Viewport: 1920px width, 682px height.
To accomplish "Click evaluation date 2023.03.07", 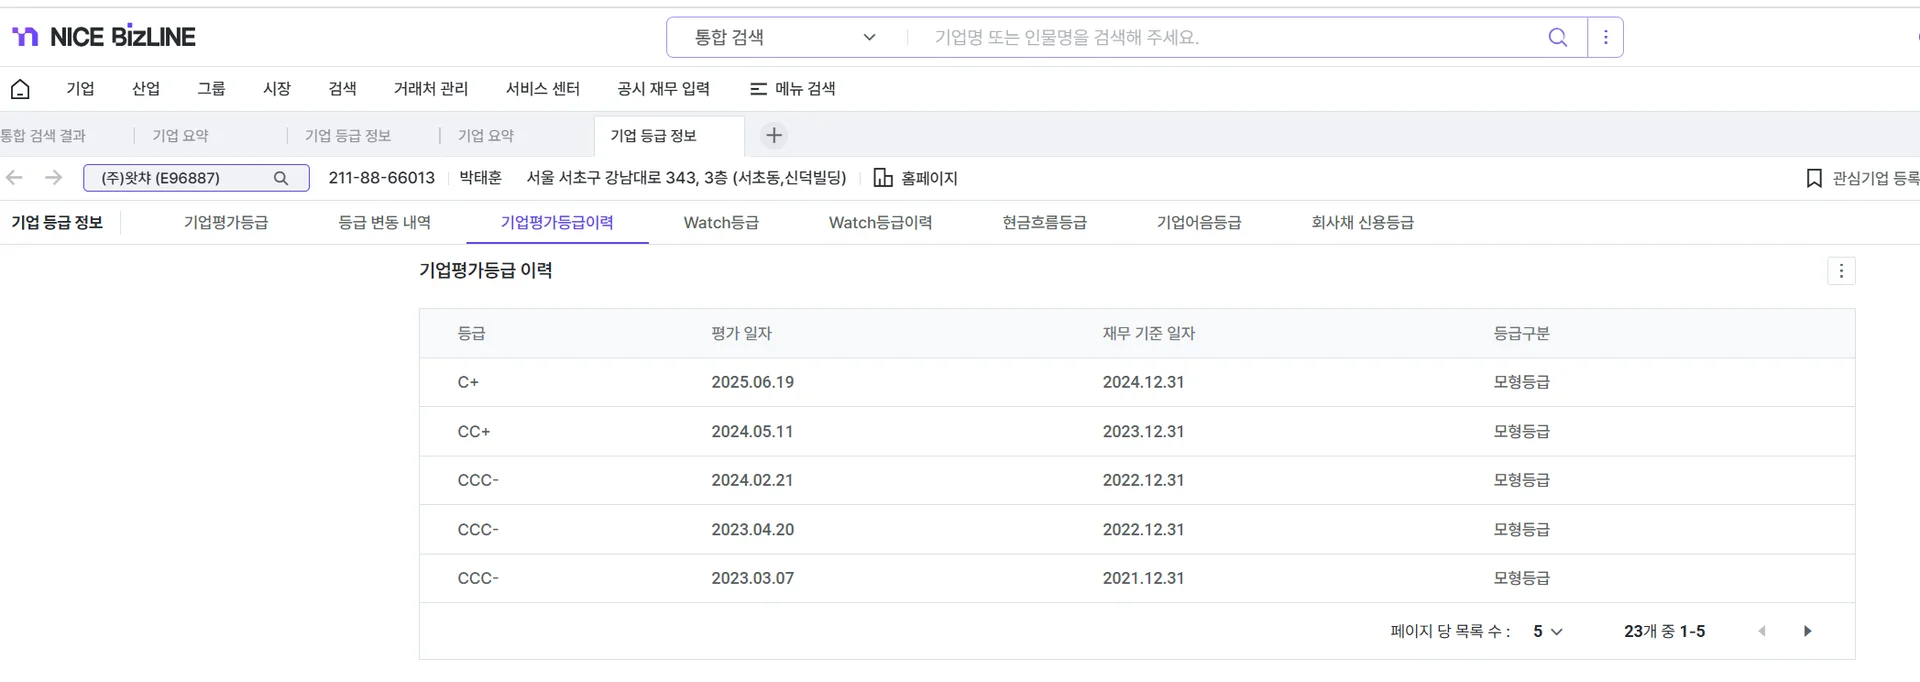I will [x=753, y=578].
